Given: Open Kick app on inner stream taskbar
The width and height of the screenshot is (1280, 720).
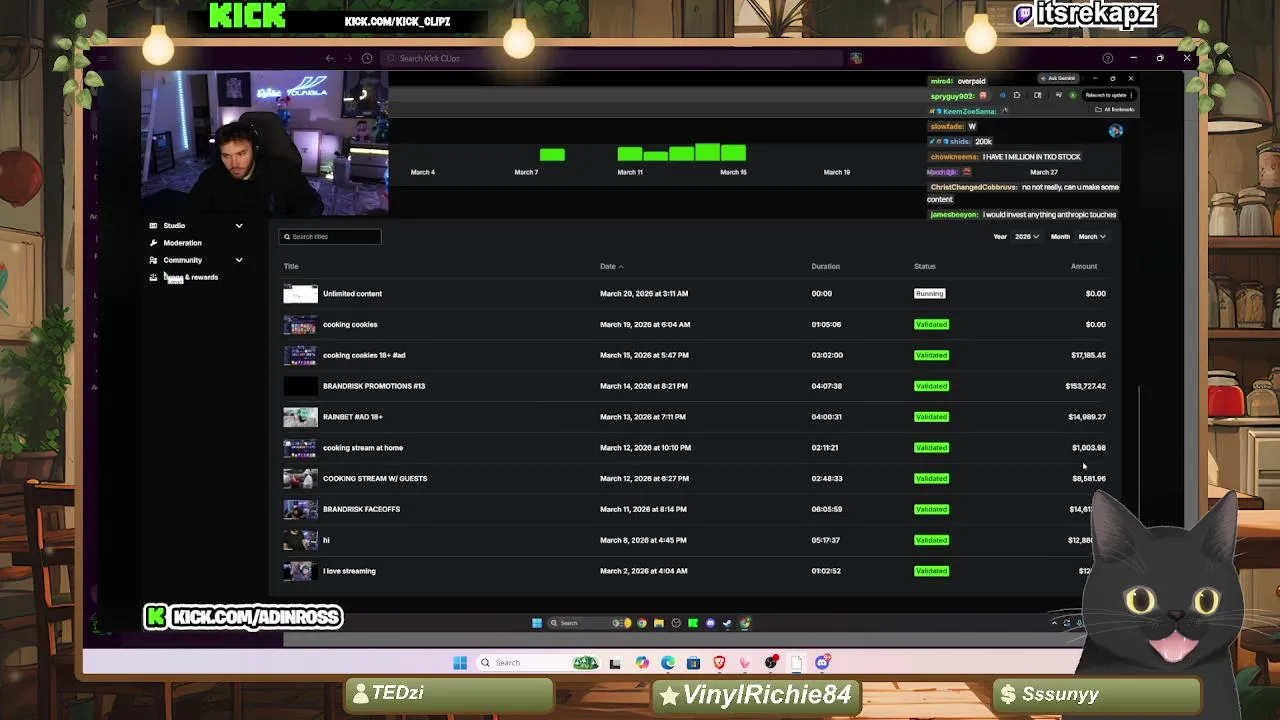Looking at the screenshot, I should [x=693, y=623].
